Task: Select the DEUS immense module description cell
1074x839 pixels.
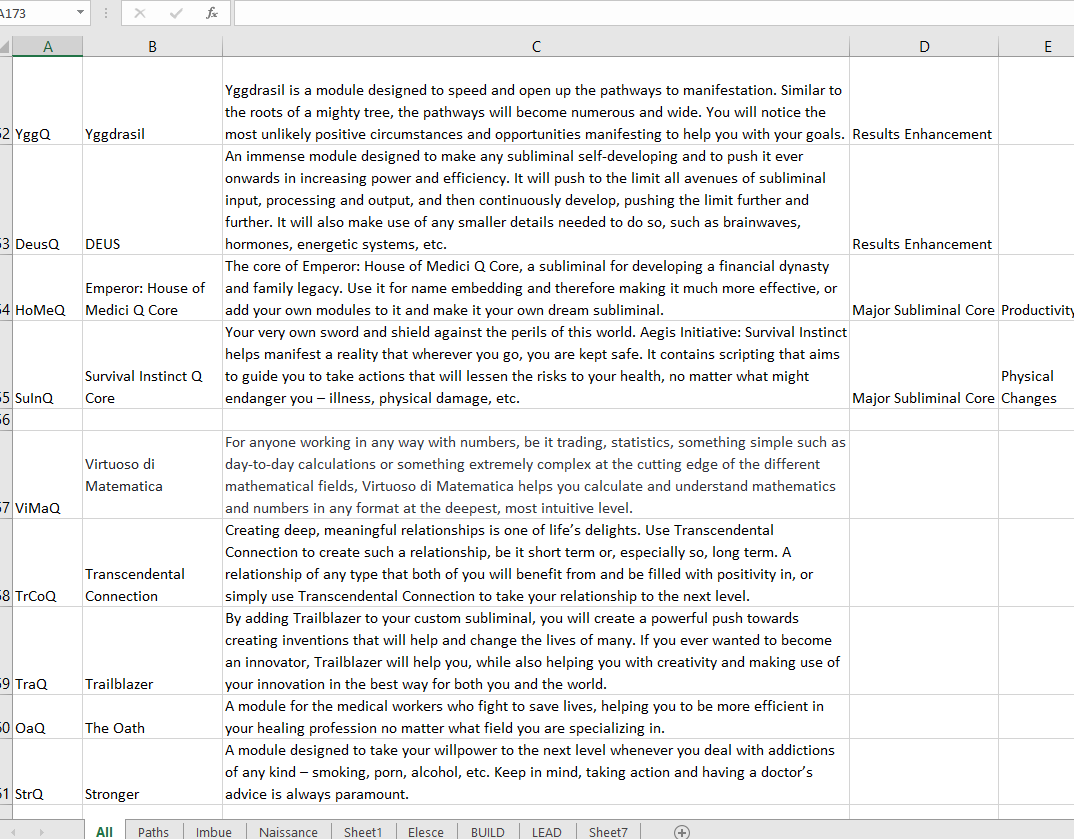Action: click(x=536, y=200)
